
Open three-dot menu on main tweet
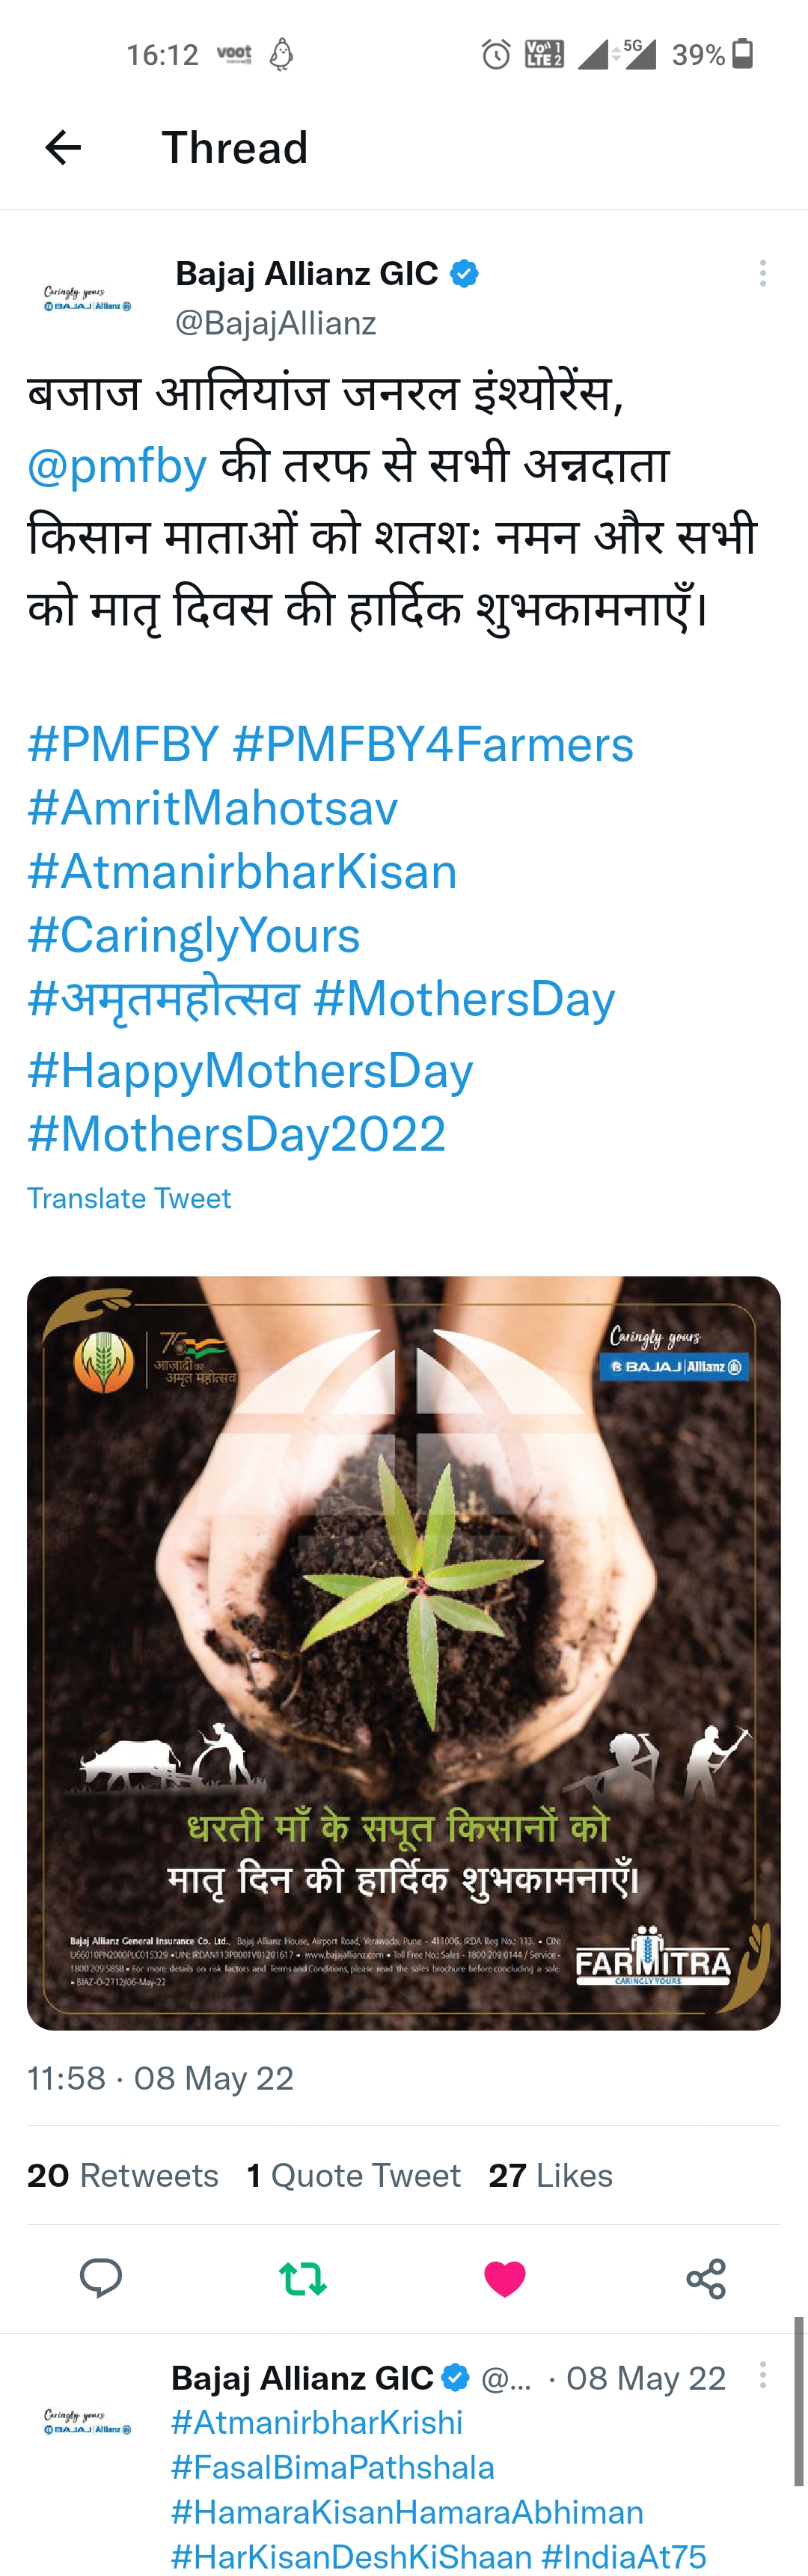[x=763, y=273]
